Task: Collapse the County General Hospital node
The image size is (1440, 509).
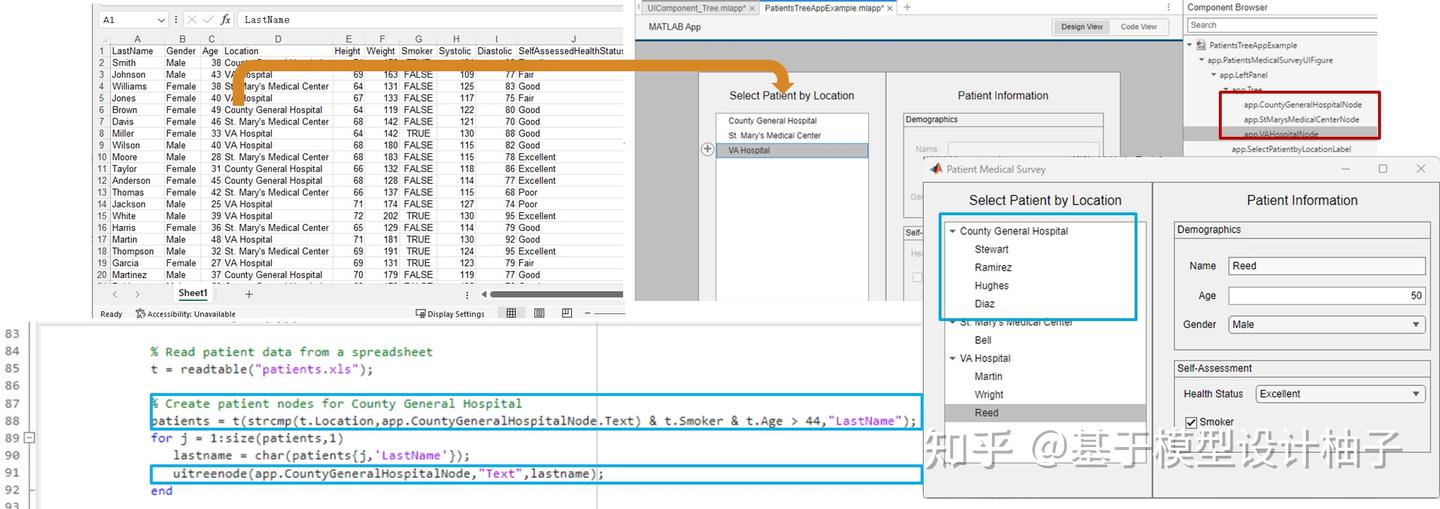Action: (x=952, y=231)
